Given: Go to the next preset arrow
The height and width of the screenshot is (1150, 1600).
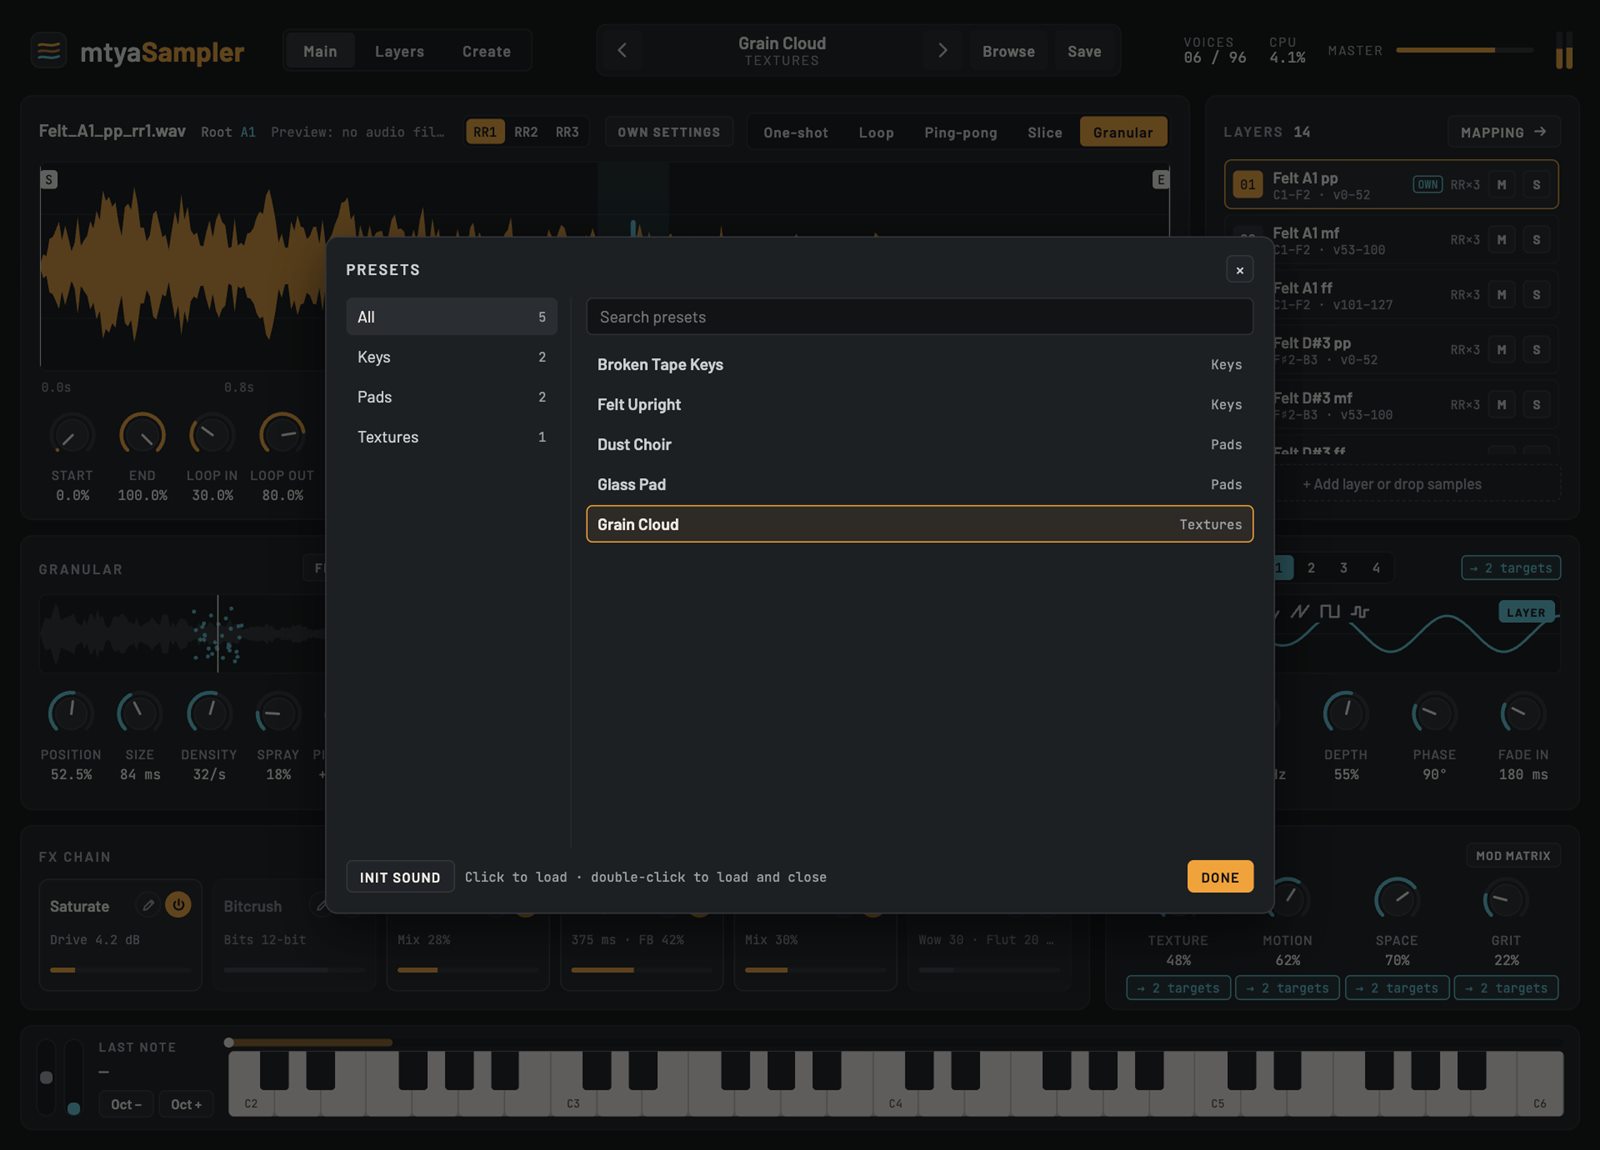Looking at the screenshot, I should [x=942, y=50].
